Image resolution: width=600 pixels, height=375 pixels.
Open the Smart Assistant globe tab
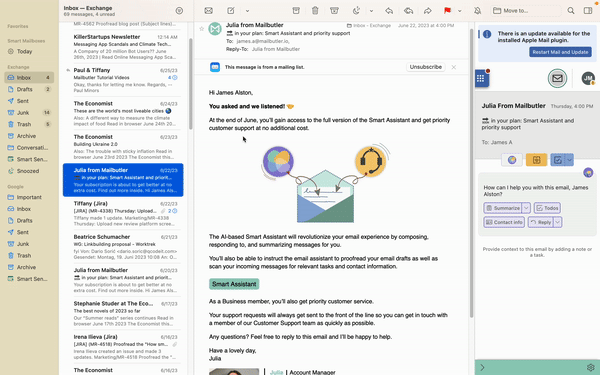coord(512,160)
